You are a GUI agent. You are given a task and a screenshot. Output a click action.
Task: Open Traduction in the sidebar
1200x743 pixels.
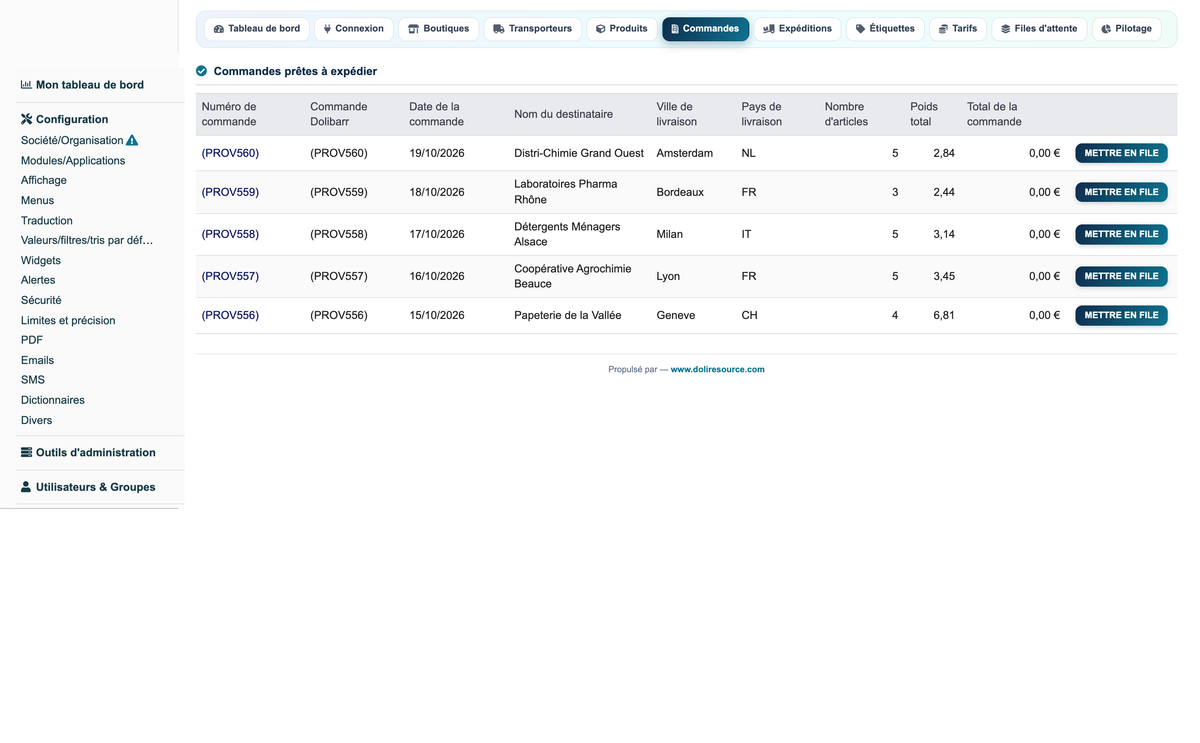coord(47,221)
